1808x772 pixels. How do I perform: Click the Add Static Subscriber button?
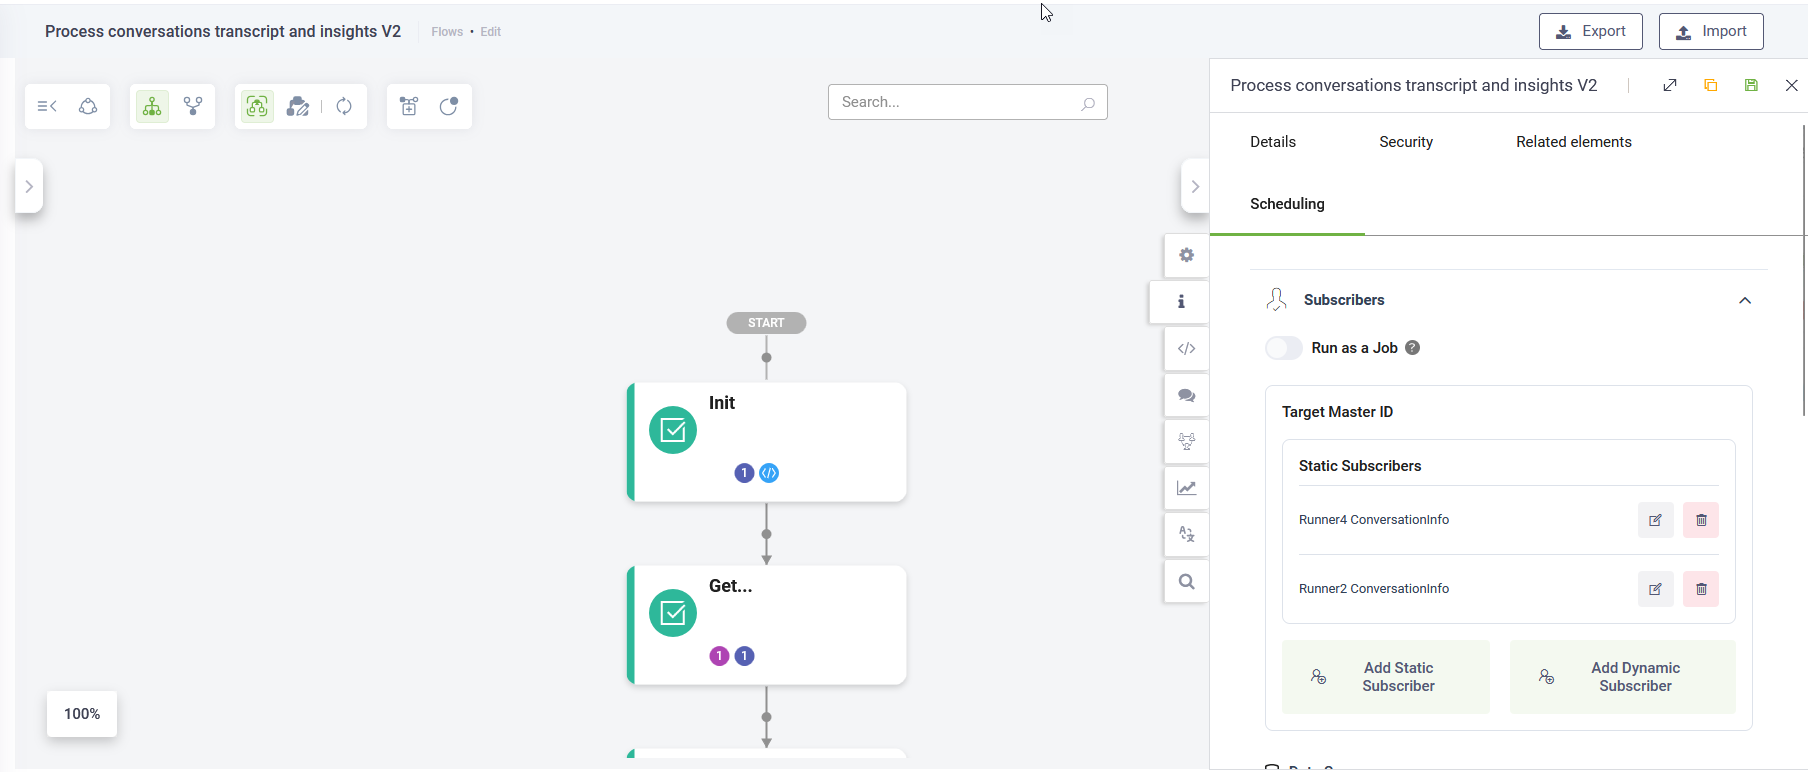(x=1385, y=677)
